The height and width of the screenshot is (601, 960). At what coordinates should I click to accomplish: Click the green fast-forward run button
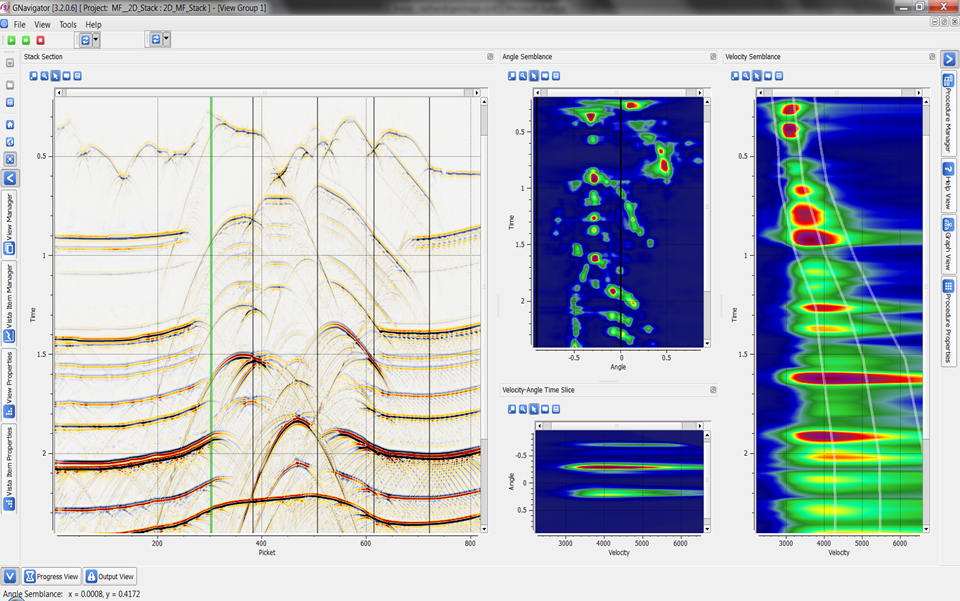pos(26,40)
